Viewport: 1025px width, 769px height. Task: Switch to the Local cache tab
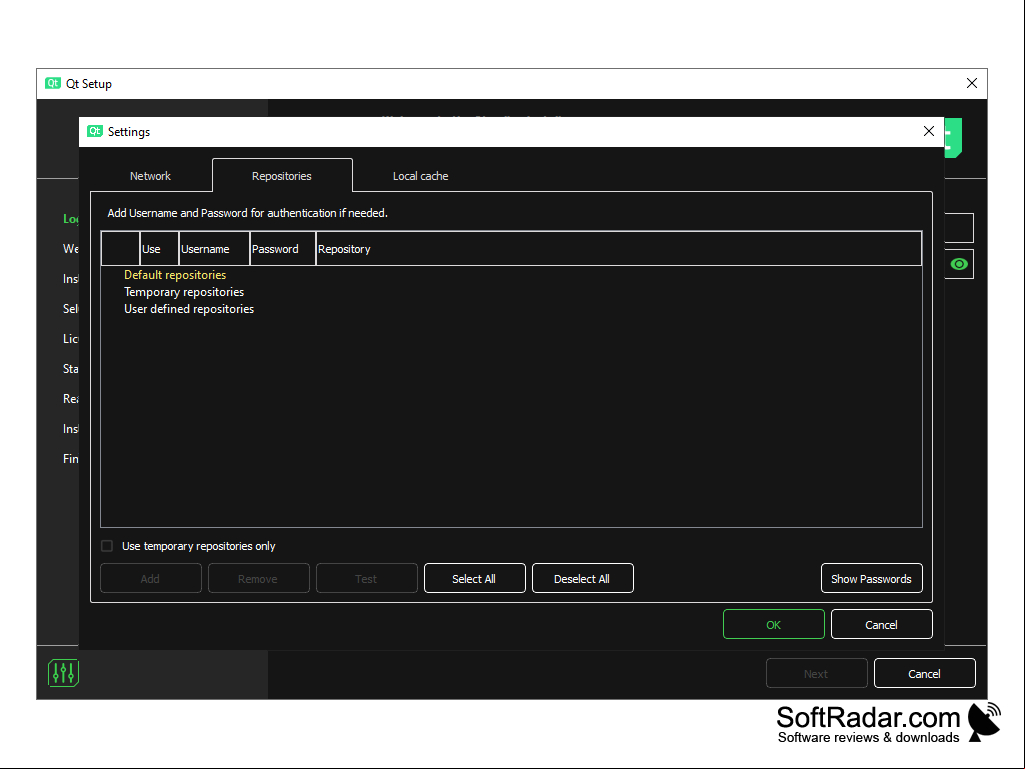click(420, 176)
